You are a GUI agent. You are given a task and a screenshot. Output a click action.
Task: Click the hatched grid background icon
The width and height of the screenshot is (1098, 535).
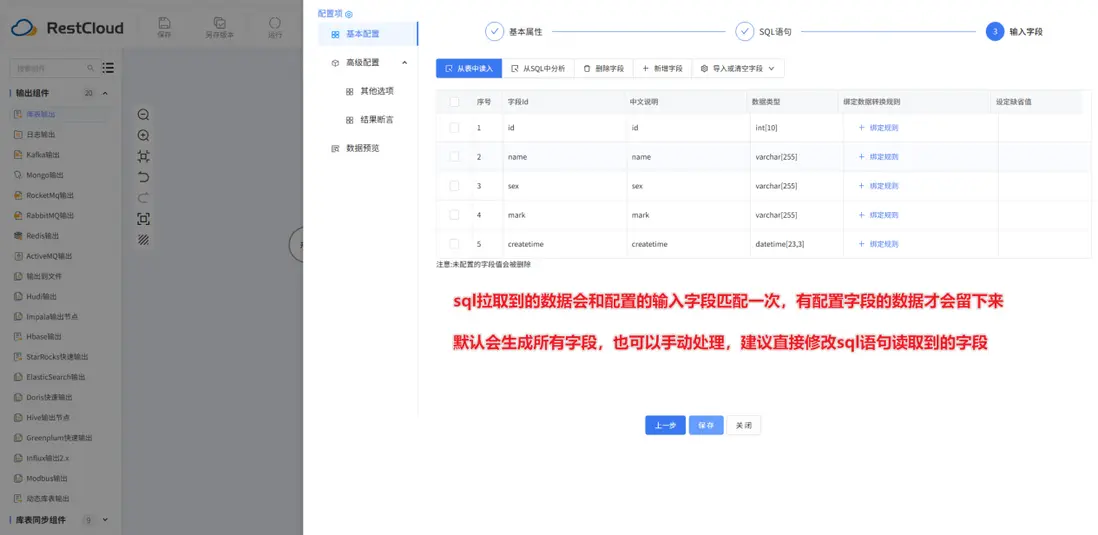144,239
